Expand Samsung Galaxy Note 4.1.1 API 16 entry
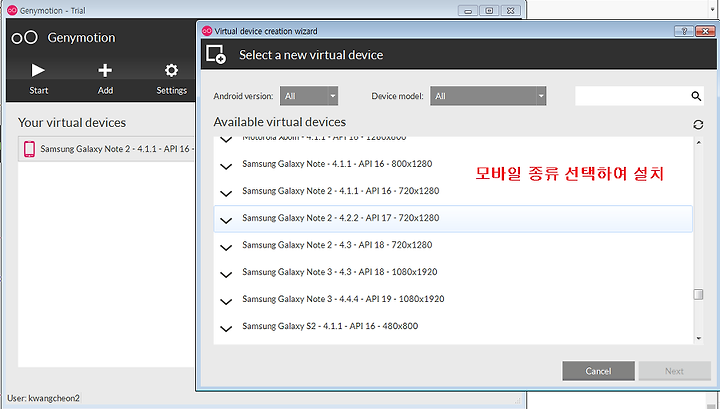720x409 pixels. [226, 166]
